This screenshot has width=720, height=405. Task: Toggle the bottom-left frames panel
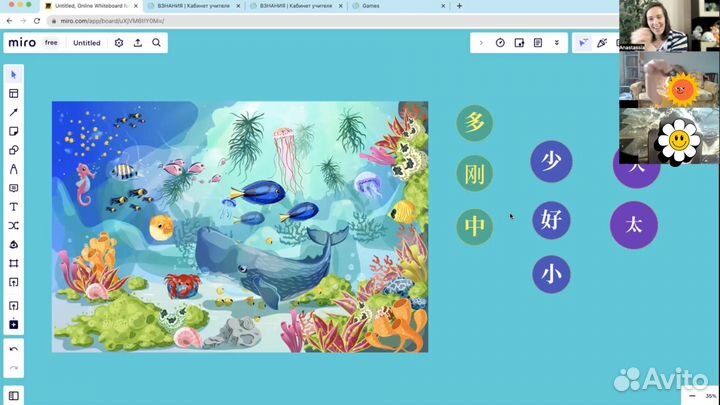[14, 396]
